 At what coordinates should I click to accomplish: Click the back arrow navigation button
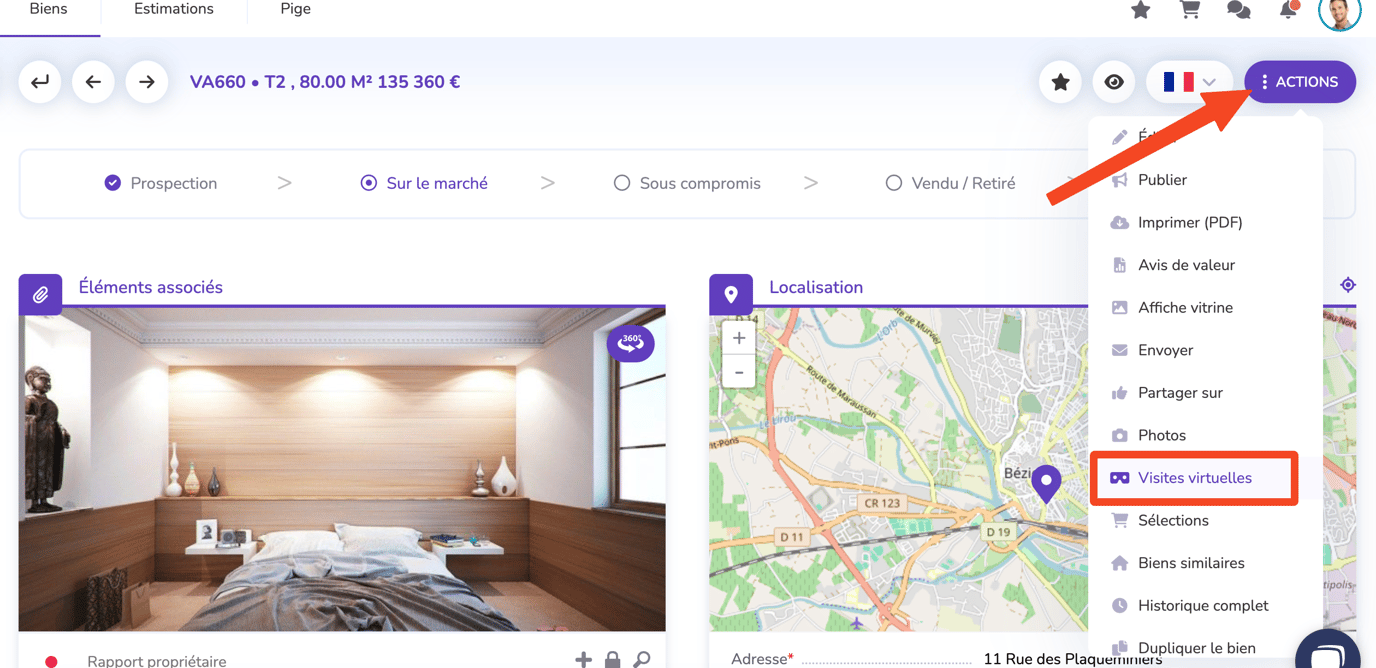(93, 82)
